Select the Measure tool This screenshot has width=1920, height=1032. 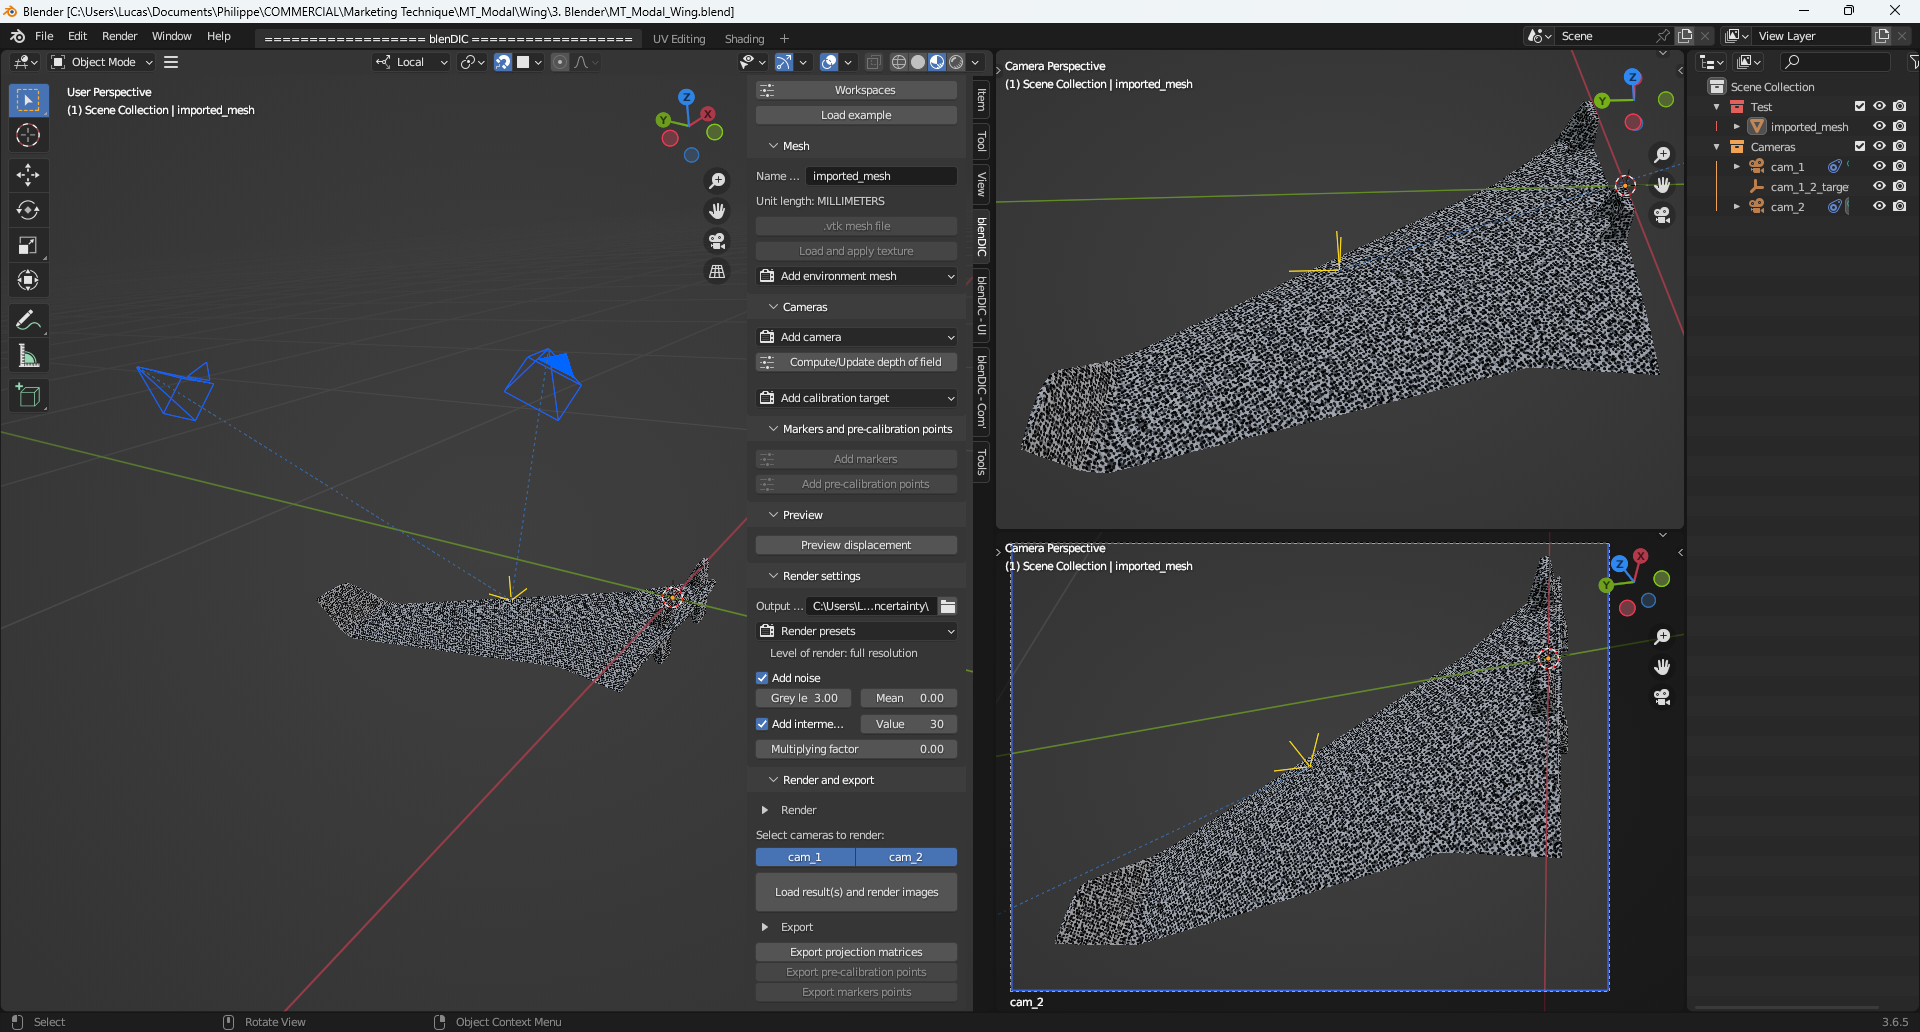(x=28, y=356)
